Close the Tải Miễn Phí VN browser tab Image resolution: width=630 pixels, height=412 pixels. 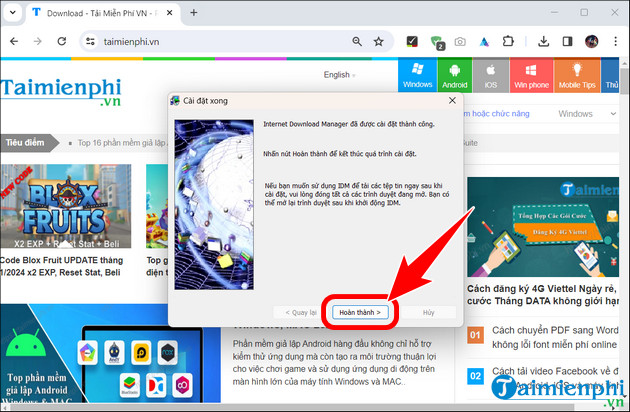pyautogui.click(x=170, y=13)
